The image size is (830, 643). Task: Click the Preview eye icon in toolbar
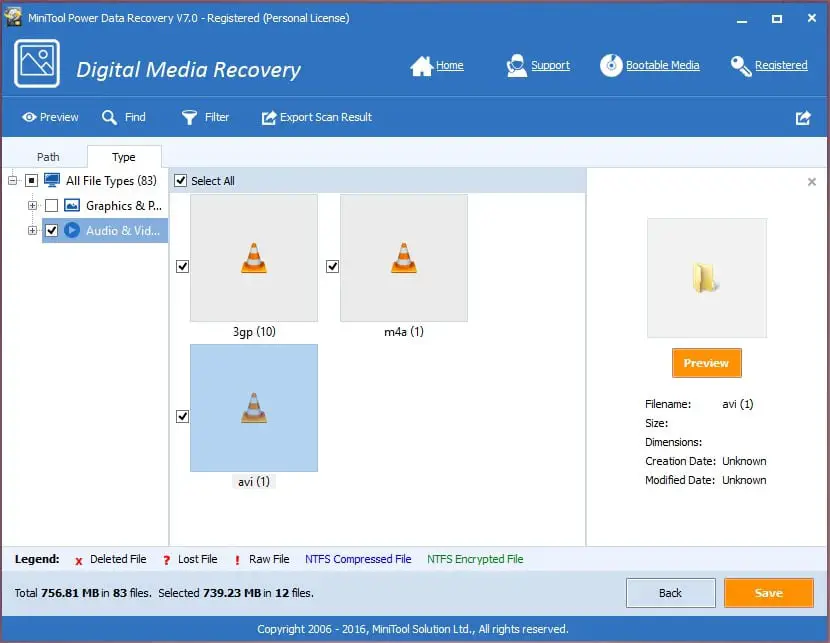tap(29, 117)
